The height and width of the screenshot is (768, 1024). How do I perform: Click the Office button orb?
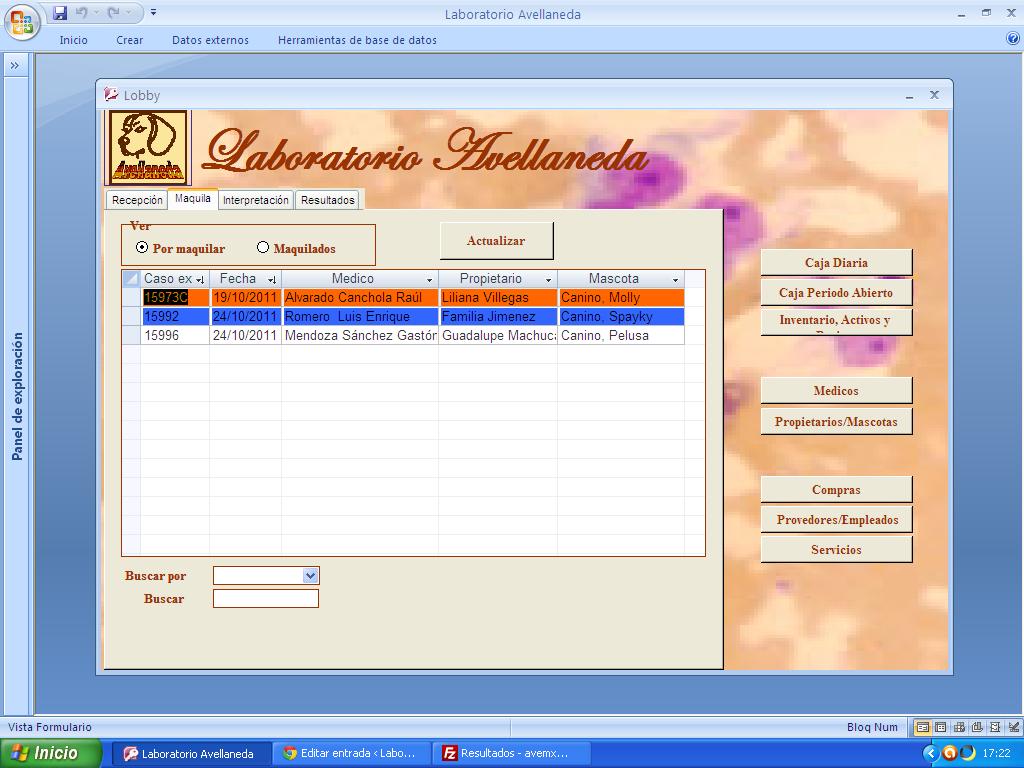point(22,21)
